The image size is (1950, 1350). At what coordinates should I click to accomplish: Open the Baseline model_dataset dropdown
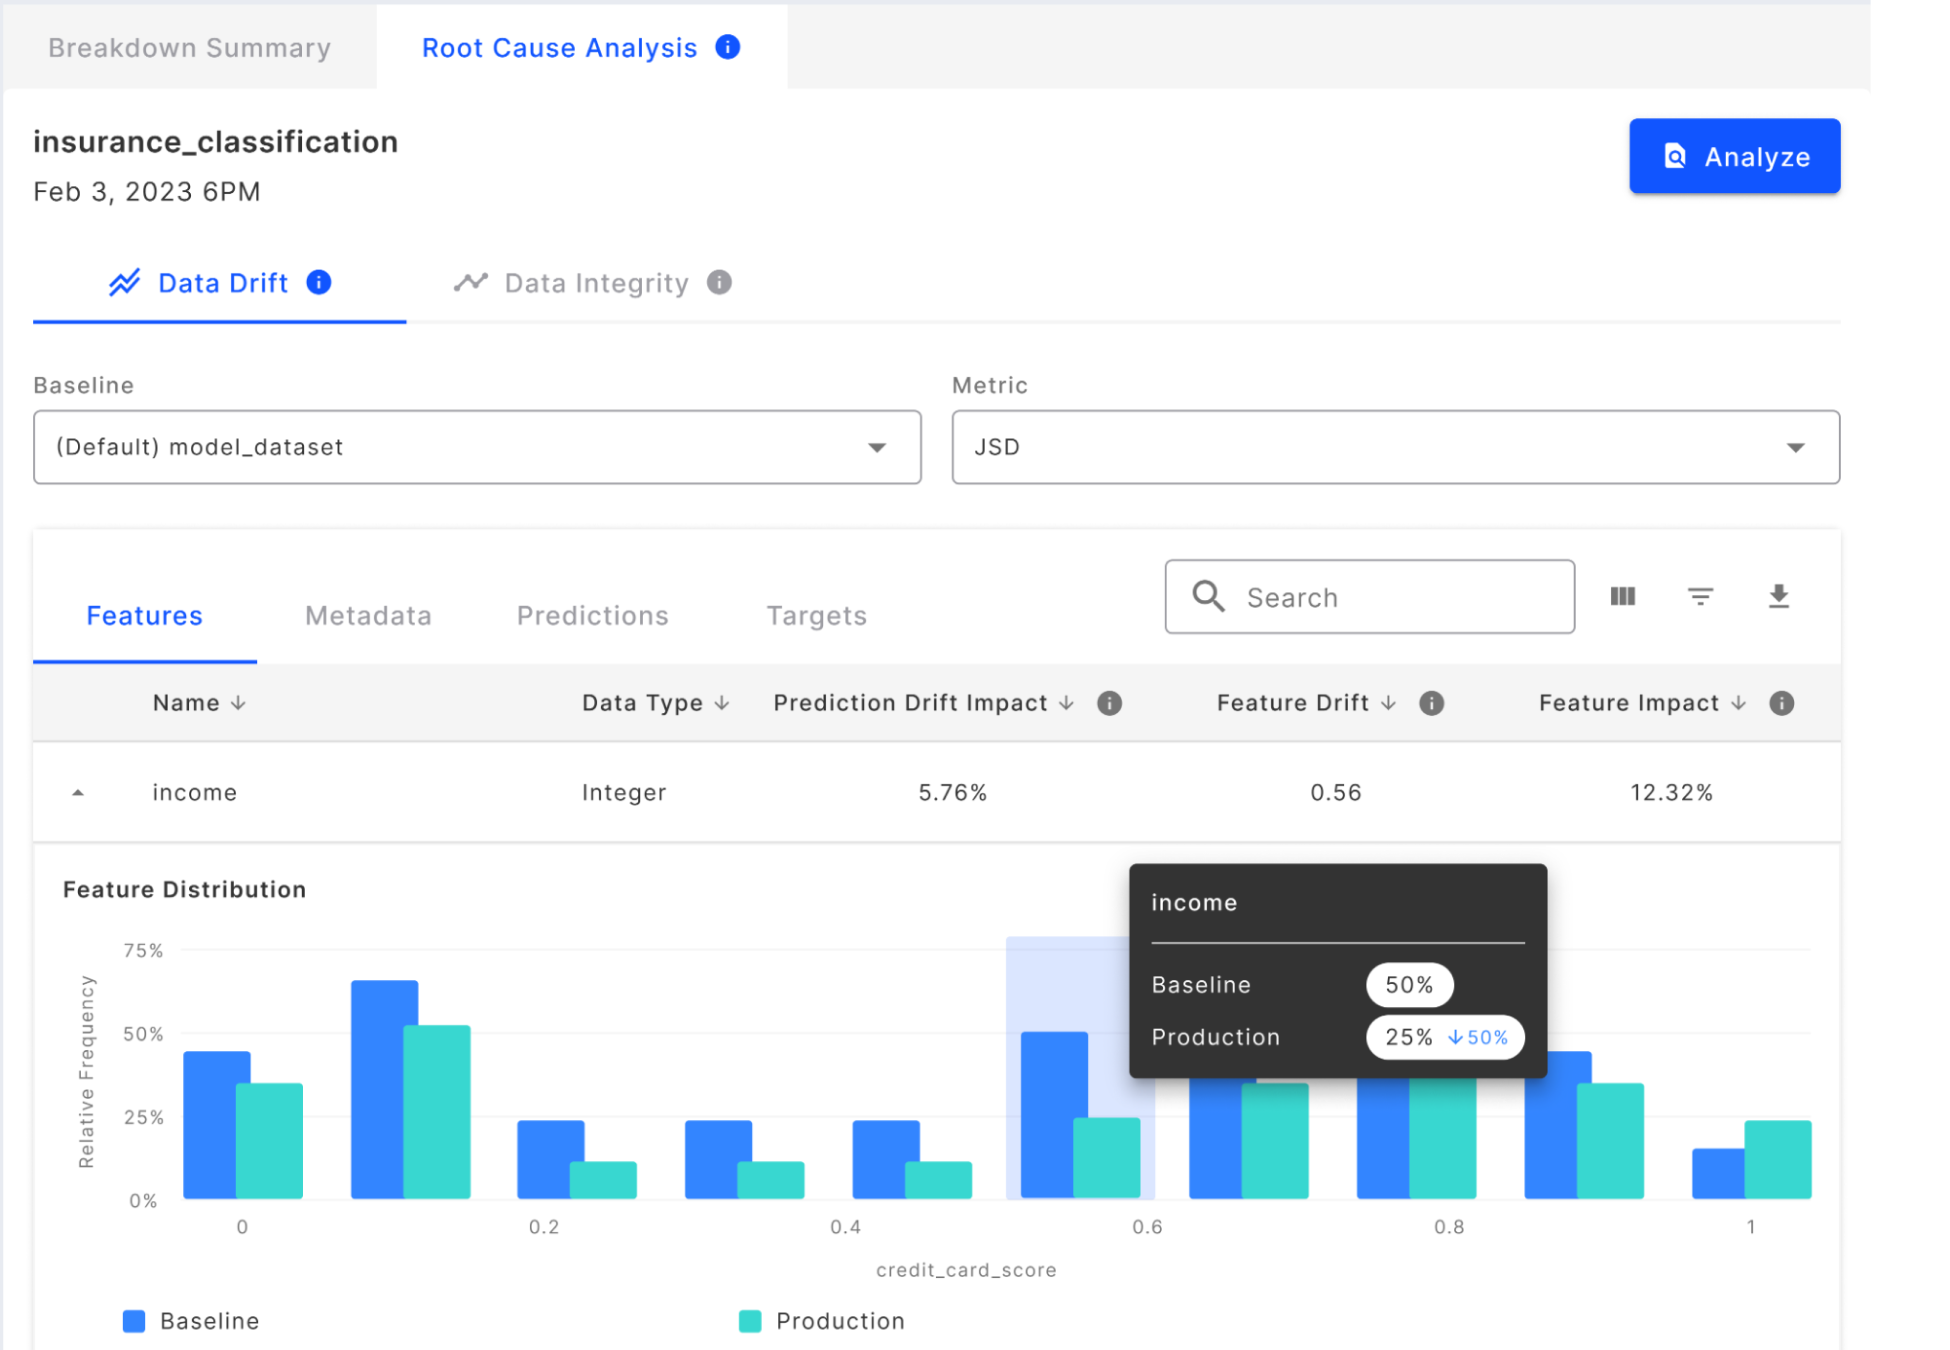coord(477,447)
